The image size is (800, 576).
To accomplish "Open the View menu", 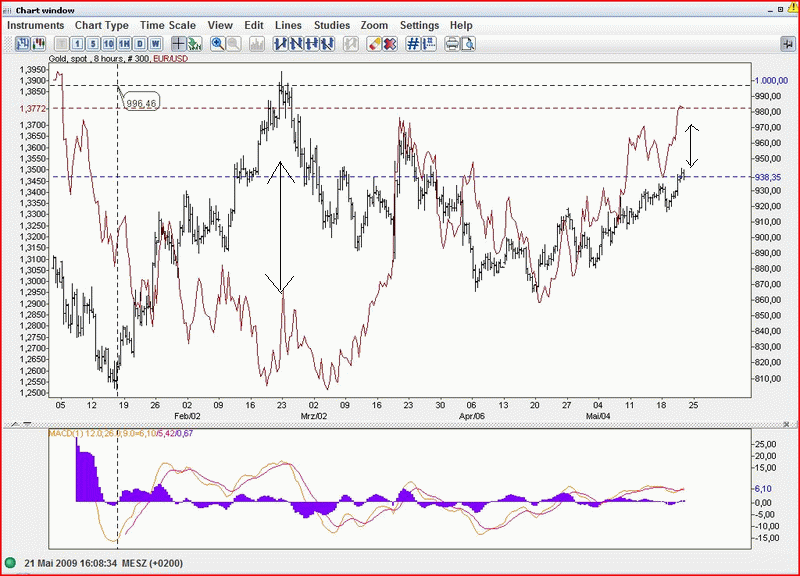I will pos(220,25).
